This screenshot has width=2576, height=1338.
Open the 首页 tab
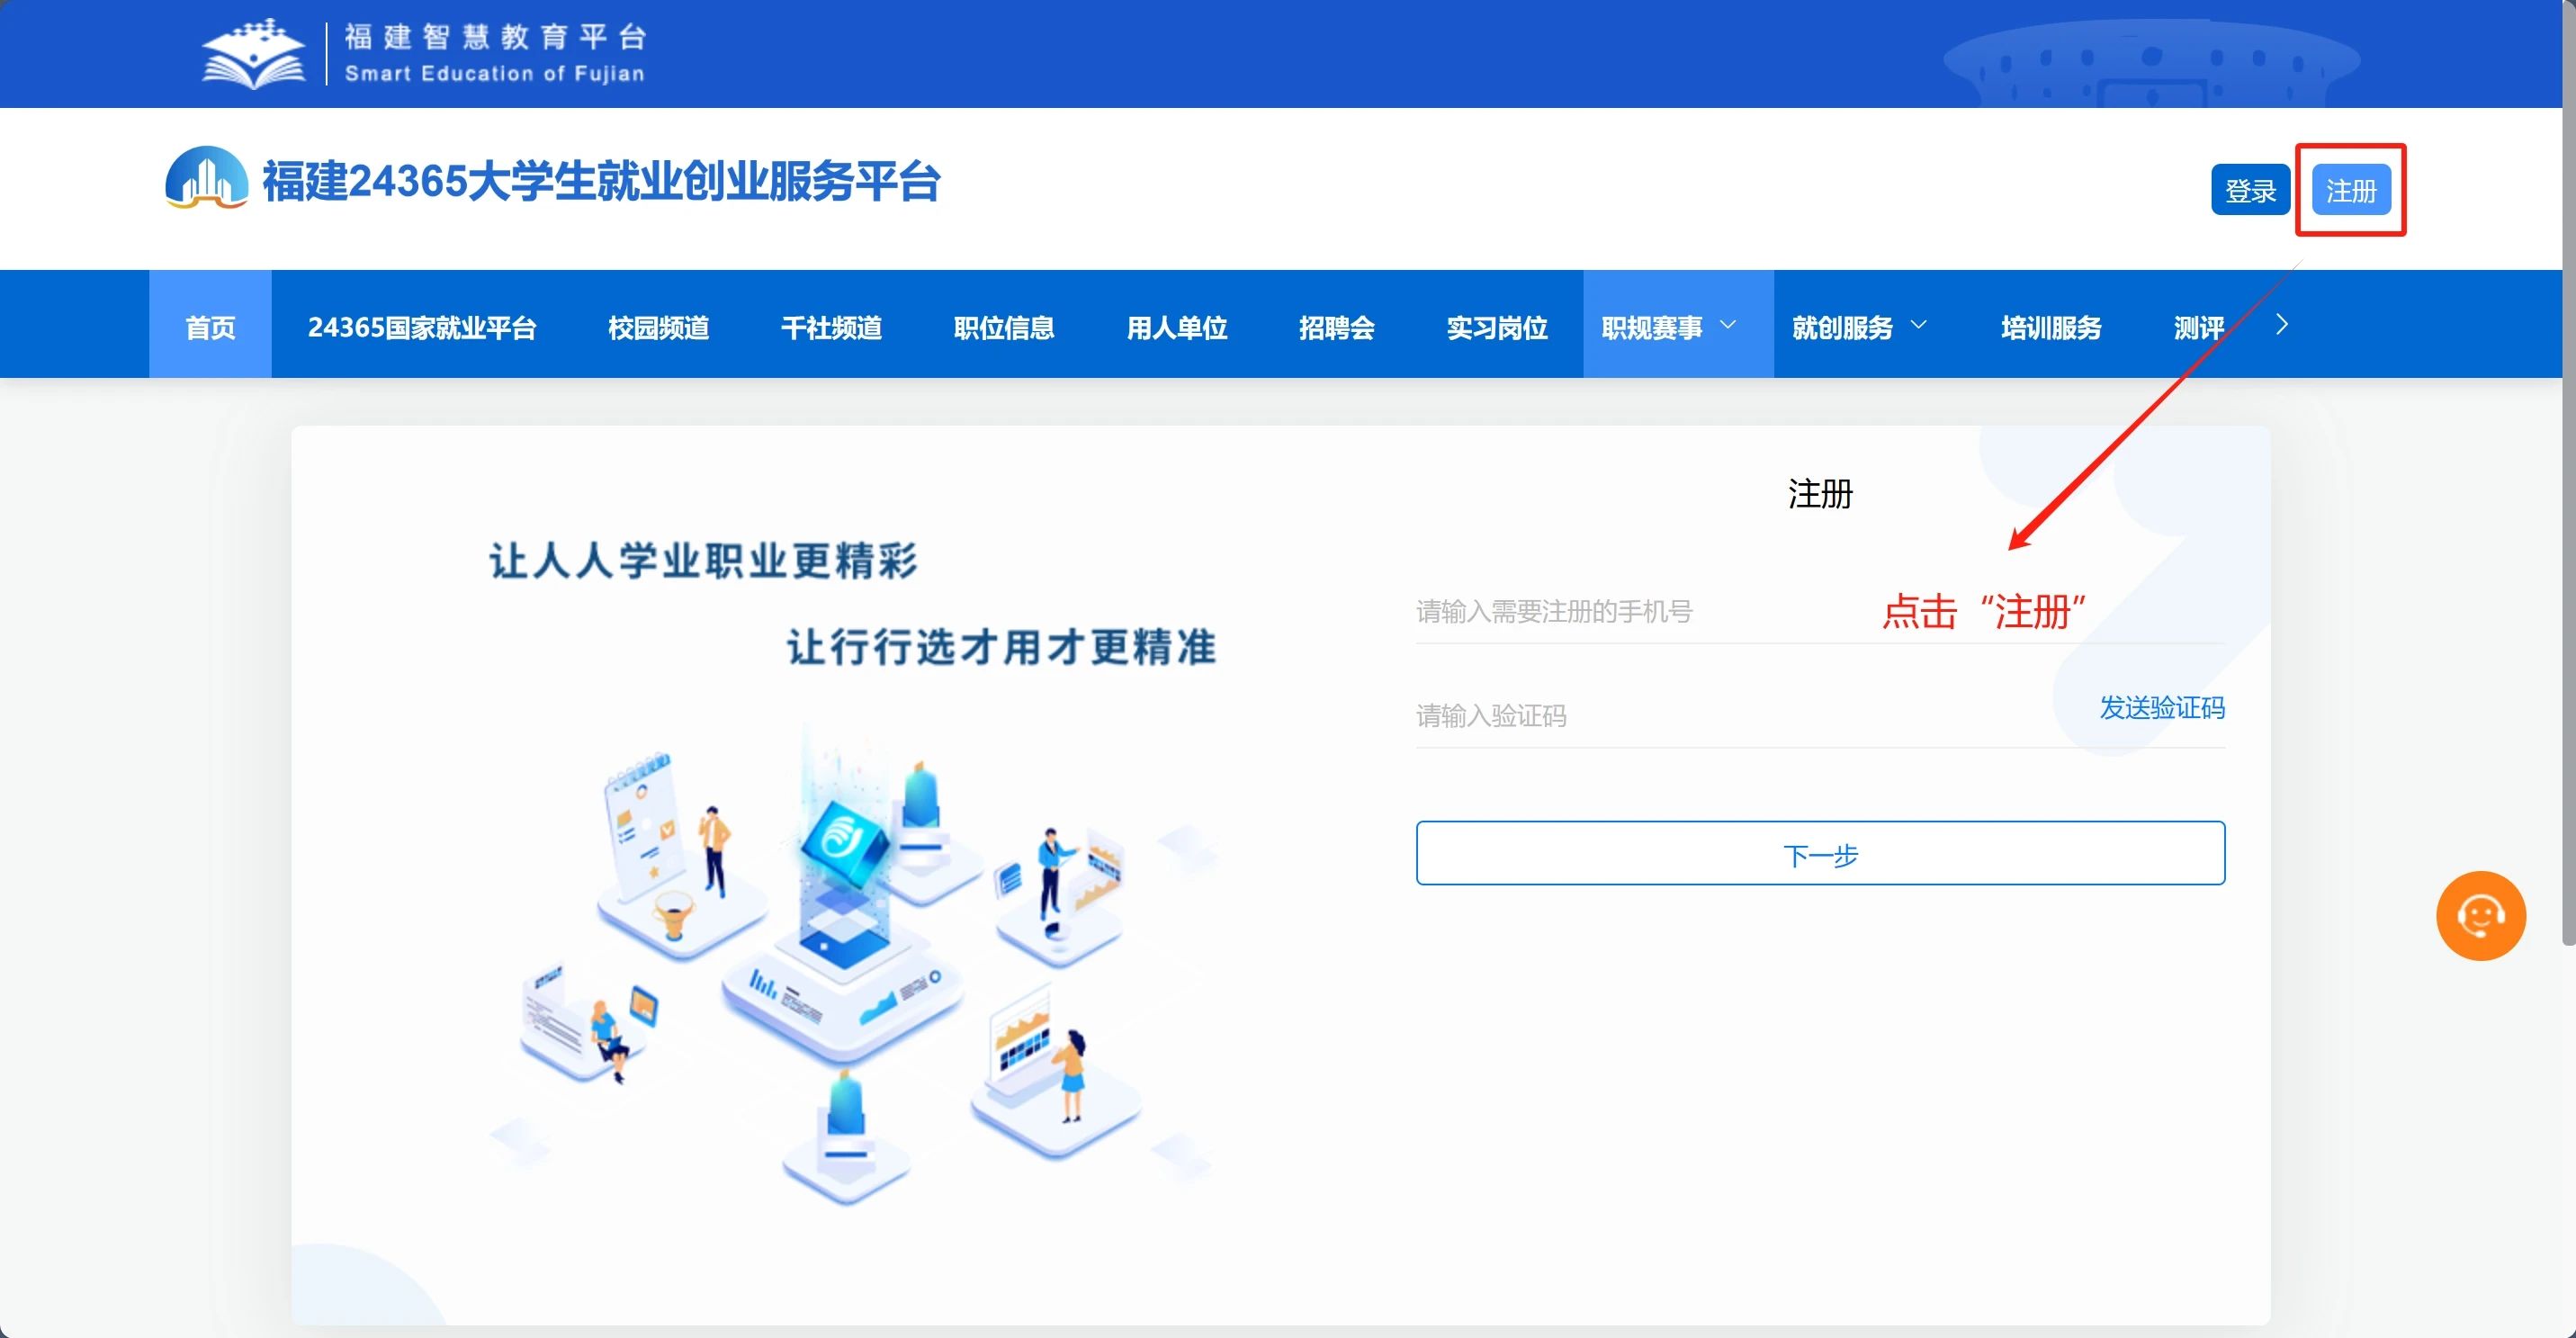(x=210, y=327)
